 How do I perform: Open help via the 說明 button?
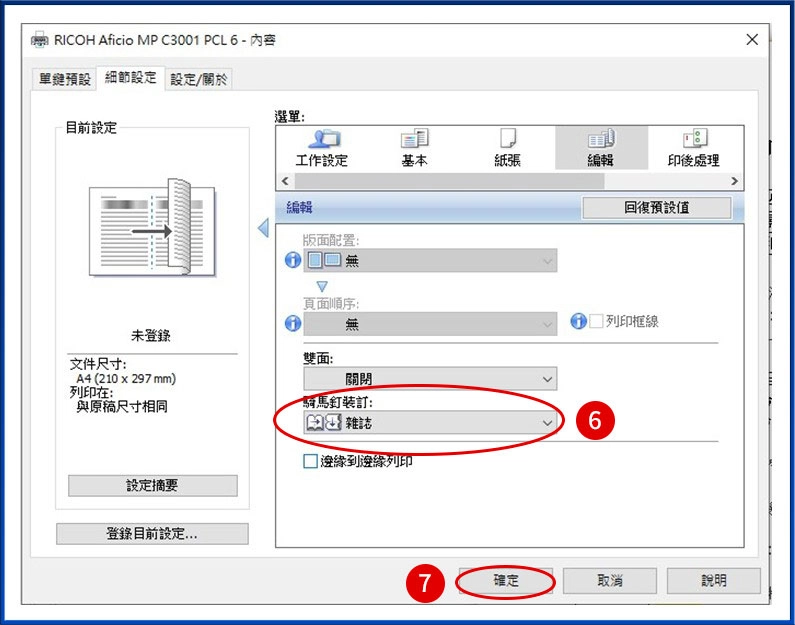(713, 580)
